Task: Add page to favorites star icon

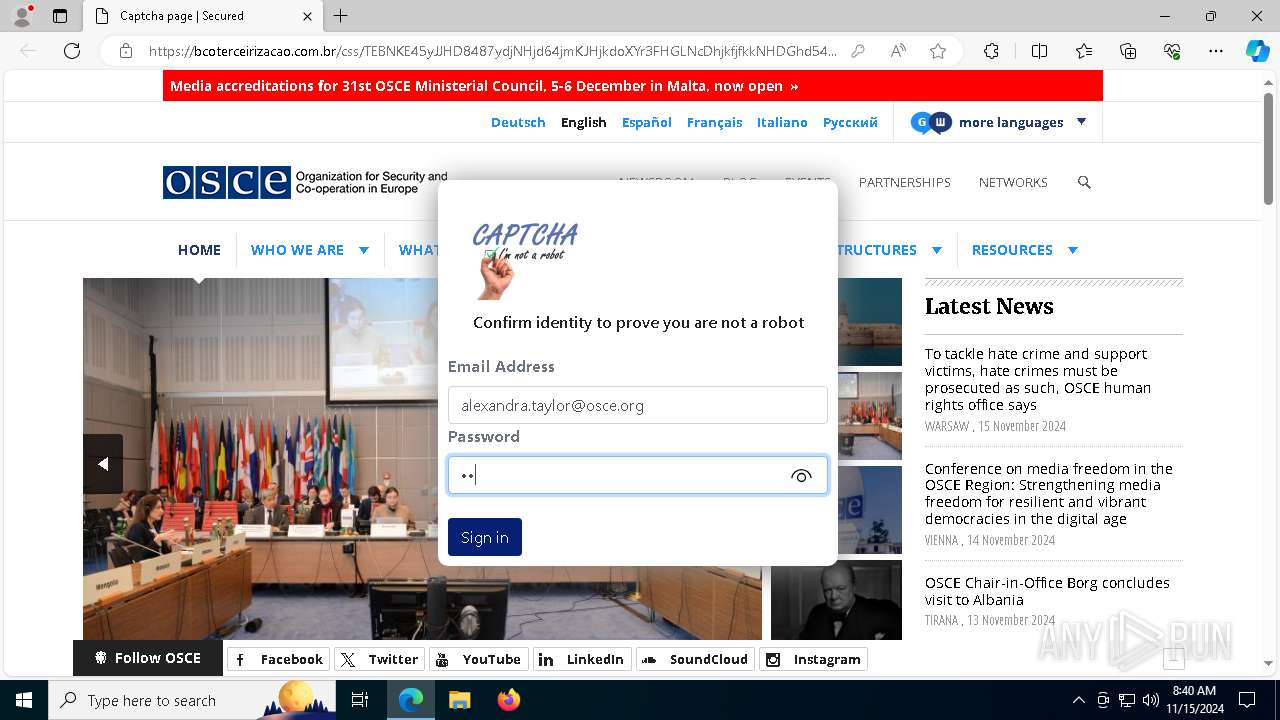Action: [938, 51]
